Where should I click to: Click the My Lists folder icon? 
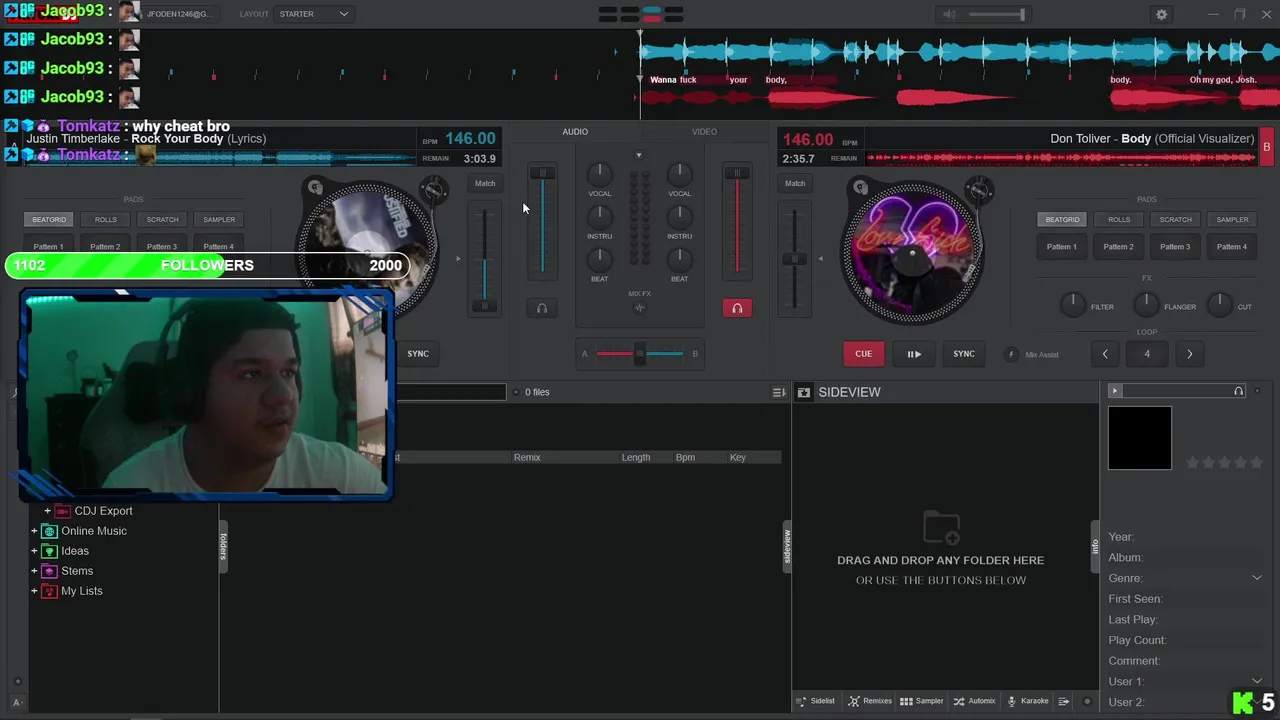[x=49, y=591]
